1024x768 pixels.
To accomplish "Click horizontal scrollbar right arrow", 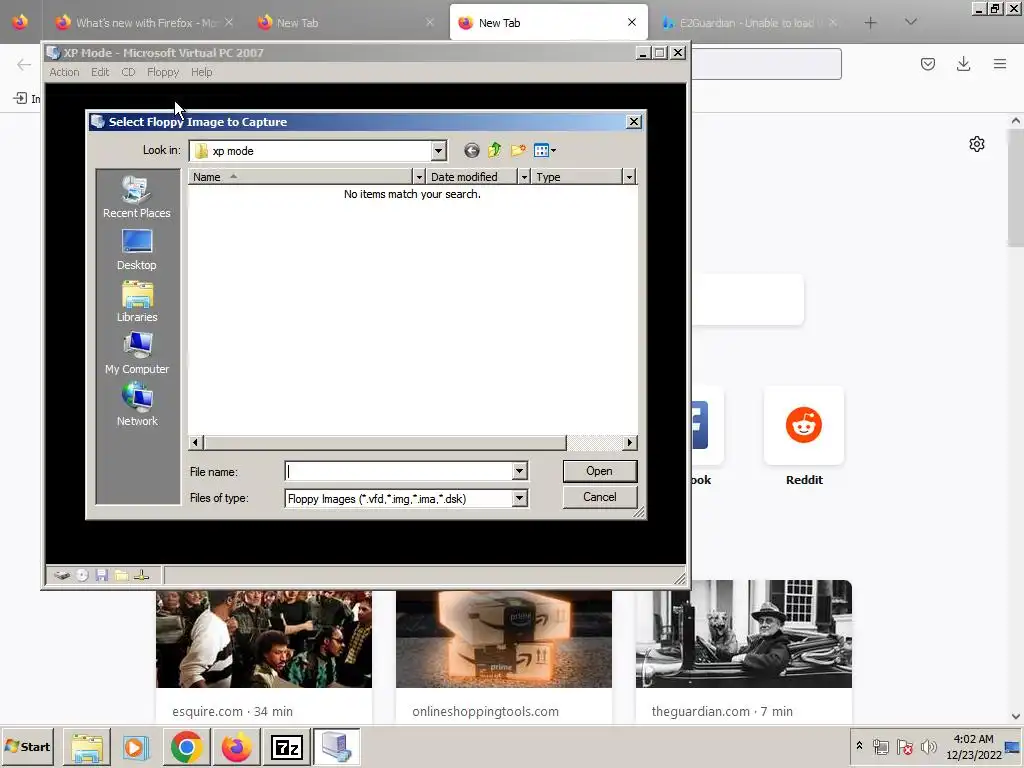I will click(630, 443).
